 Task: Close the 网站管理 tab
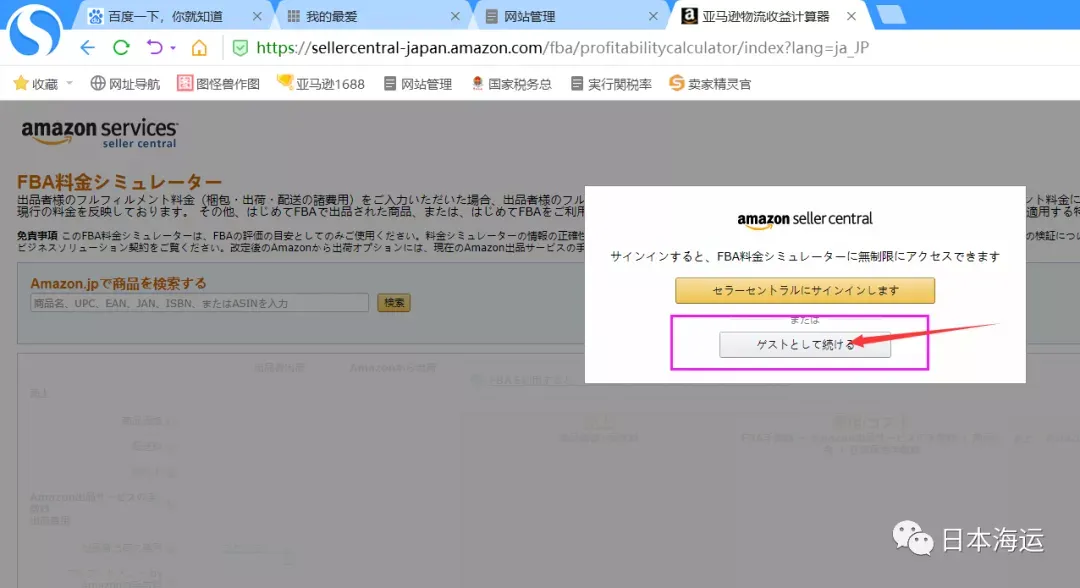[653, 16]
